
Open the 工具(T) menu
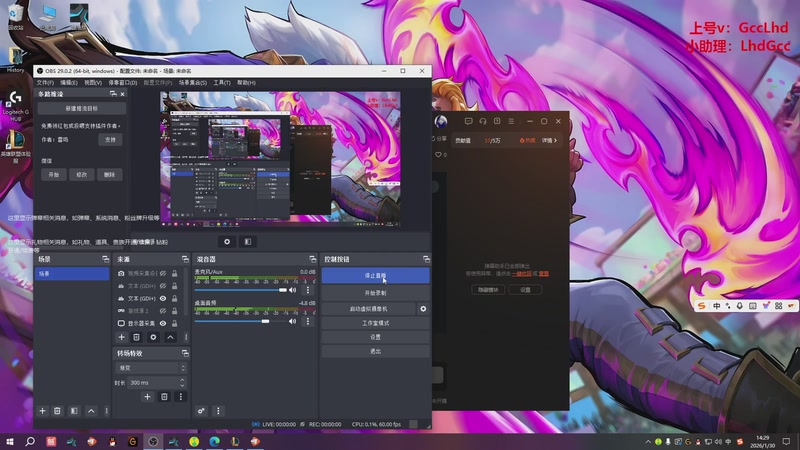click(222, 83)
